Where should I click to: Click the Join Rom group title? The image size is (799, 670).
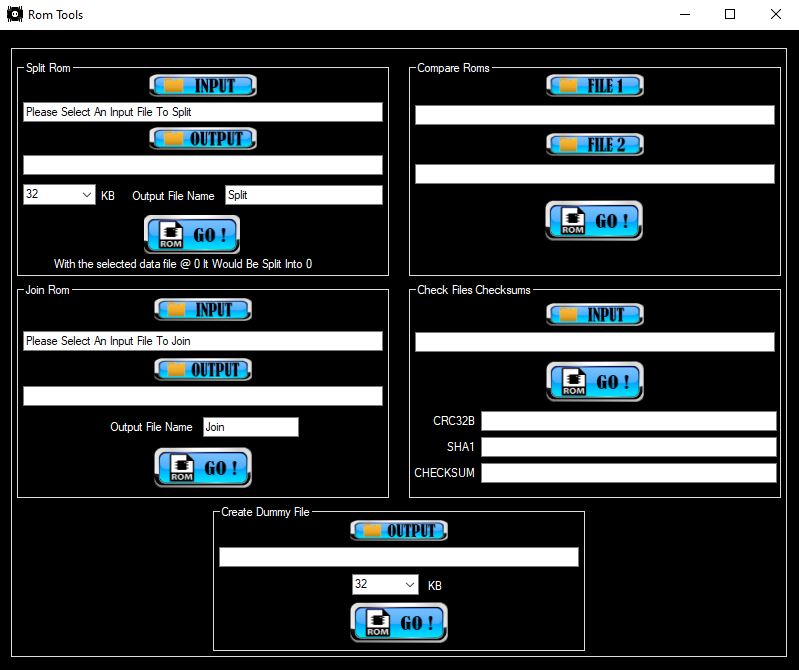click(47, 290)
